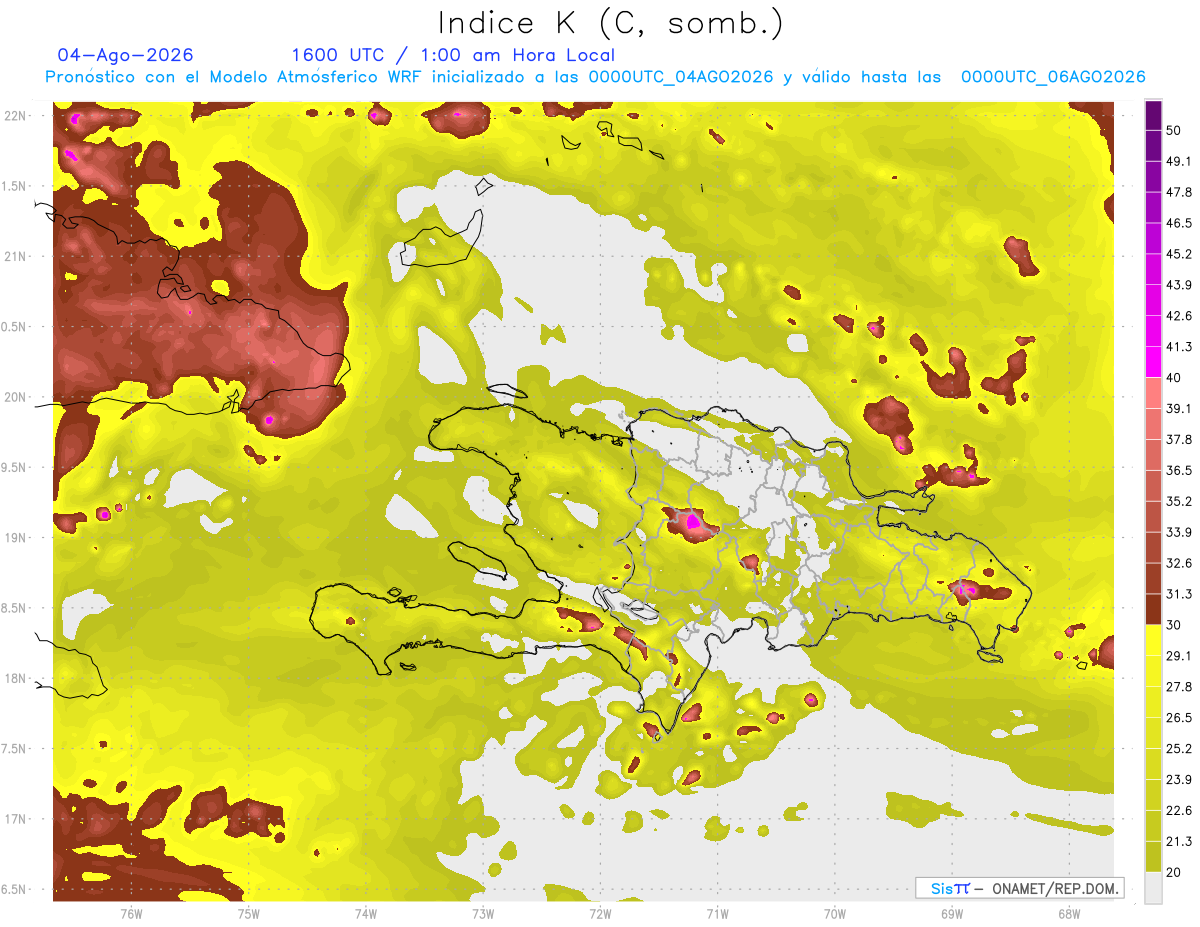
Task: Click "1600 UTC / 1:00 am Hora Local"
Action: (x=453, y=55)
